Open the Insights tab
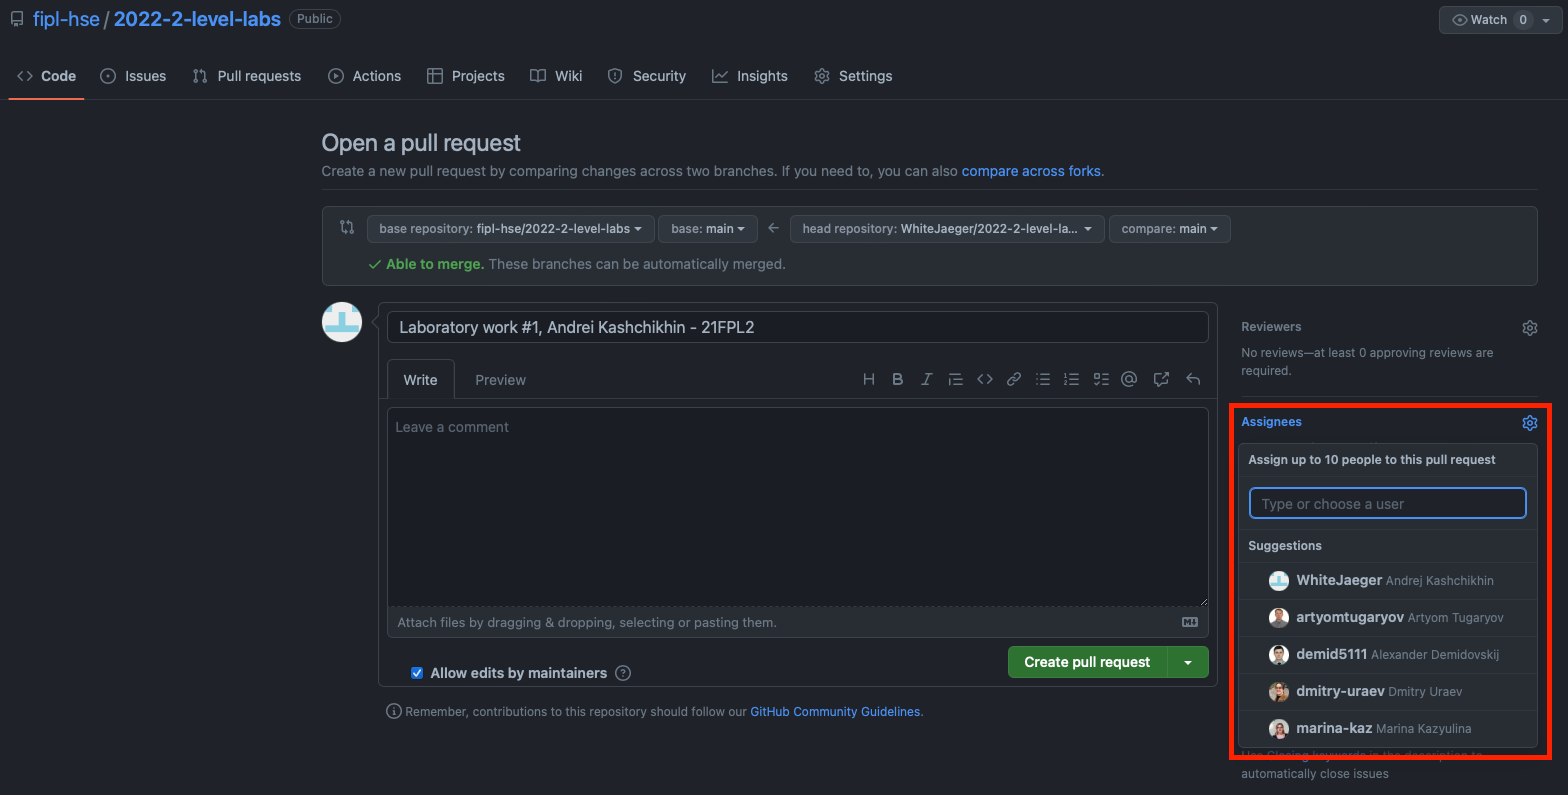This screenshot has width=1568, height=795. (x=750, y=76)
